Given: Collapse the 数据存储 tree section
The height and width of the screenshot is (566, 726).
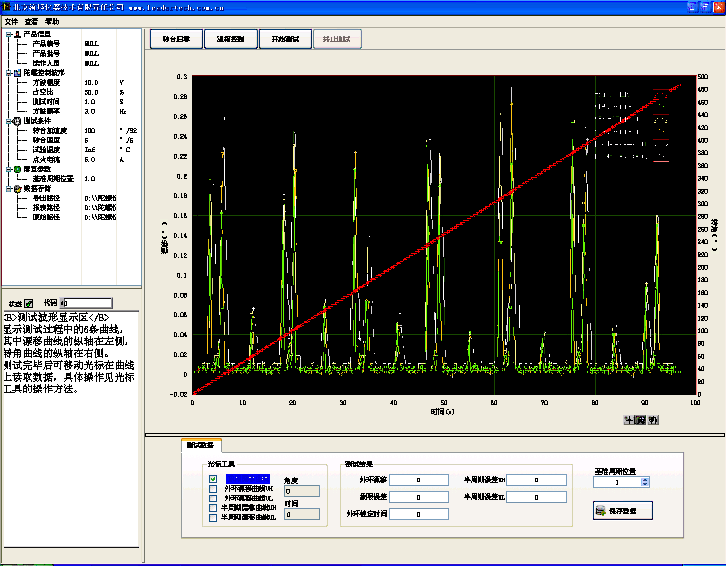Looking at the screenshot, I should click(x=8, y=188).
